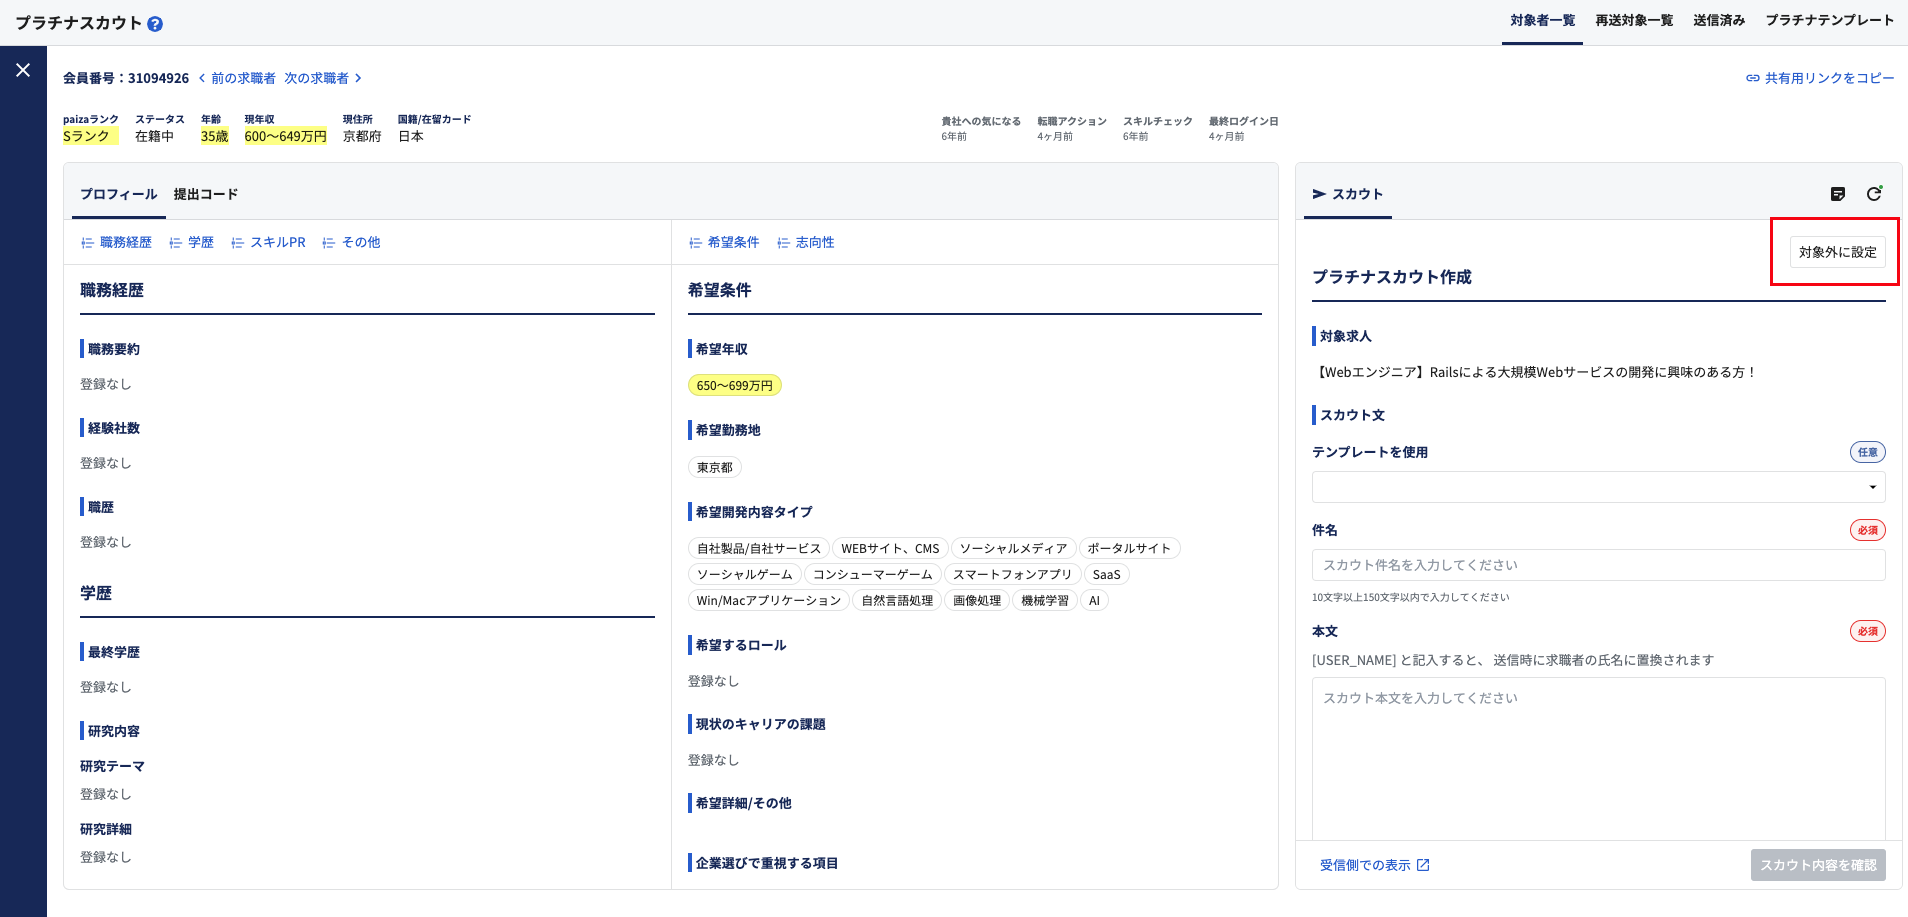Open the テンプレートを使用 dropdown
Screen dimensions: 1908x917
1598,487
